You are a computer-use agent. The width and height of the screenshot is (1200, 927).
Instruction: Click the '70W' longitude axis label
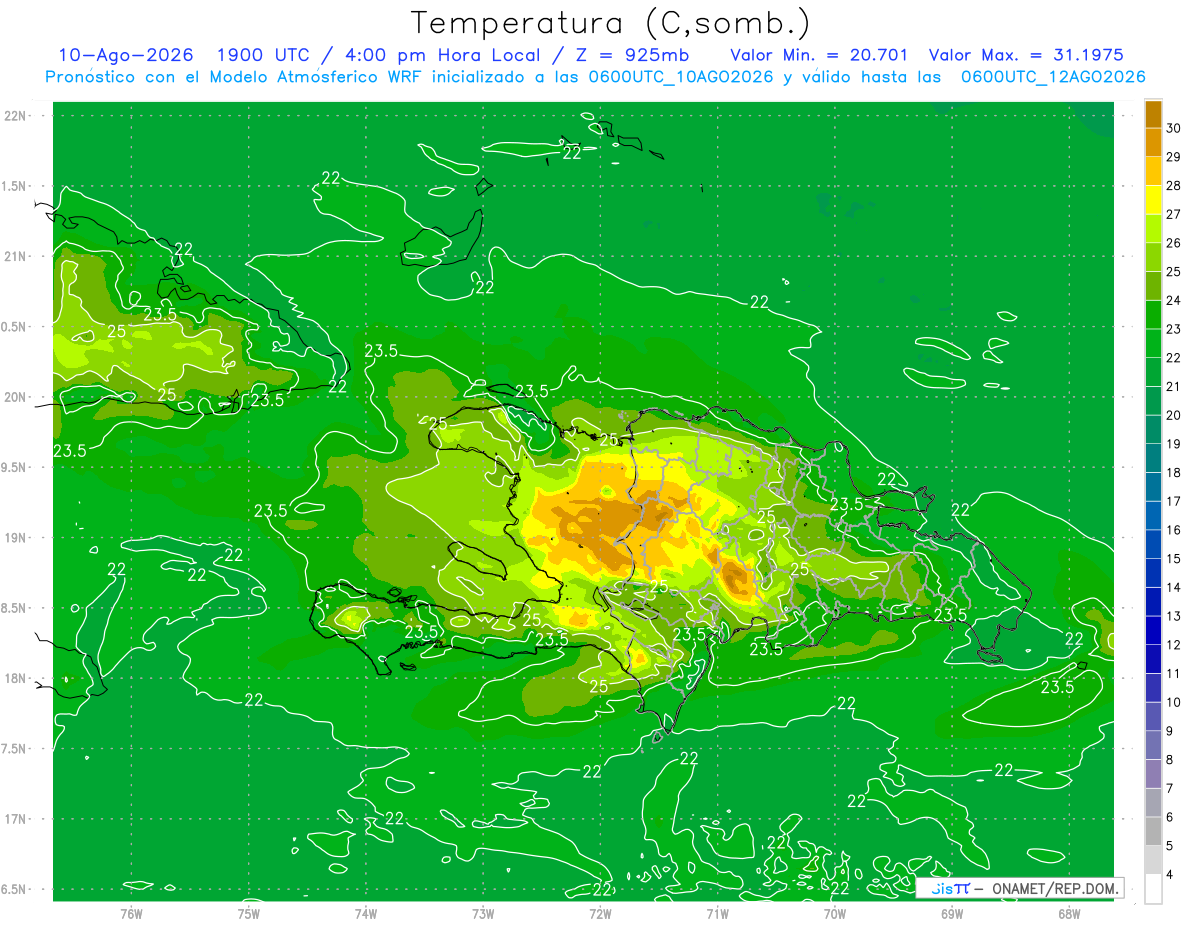[x=835, y=913]
